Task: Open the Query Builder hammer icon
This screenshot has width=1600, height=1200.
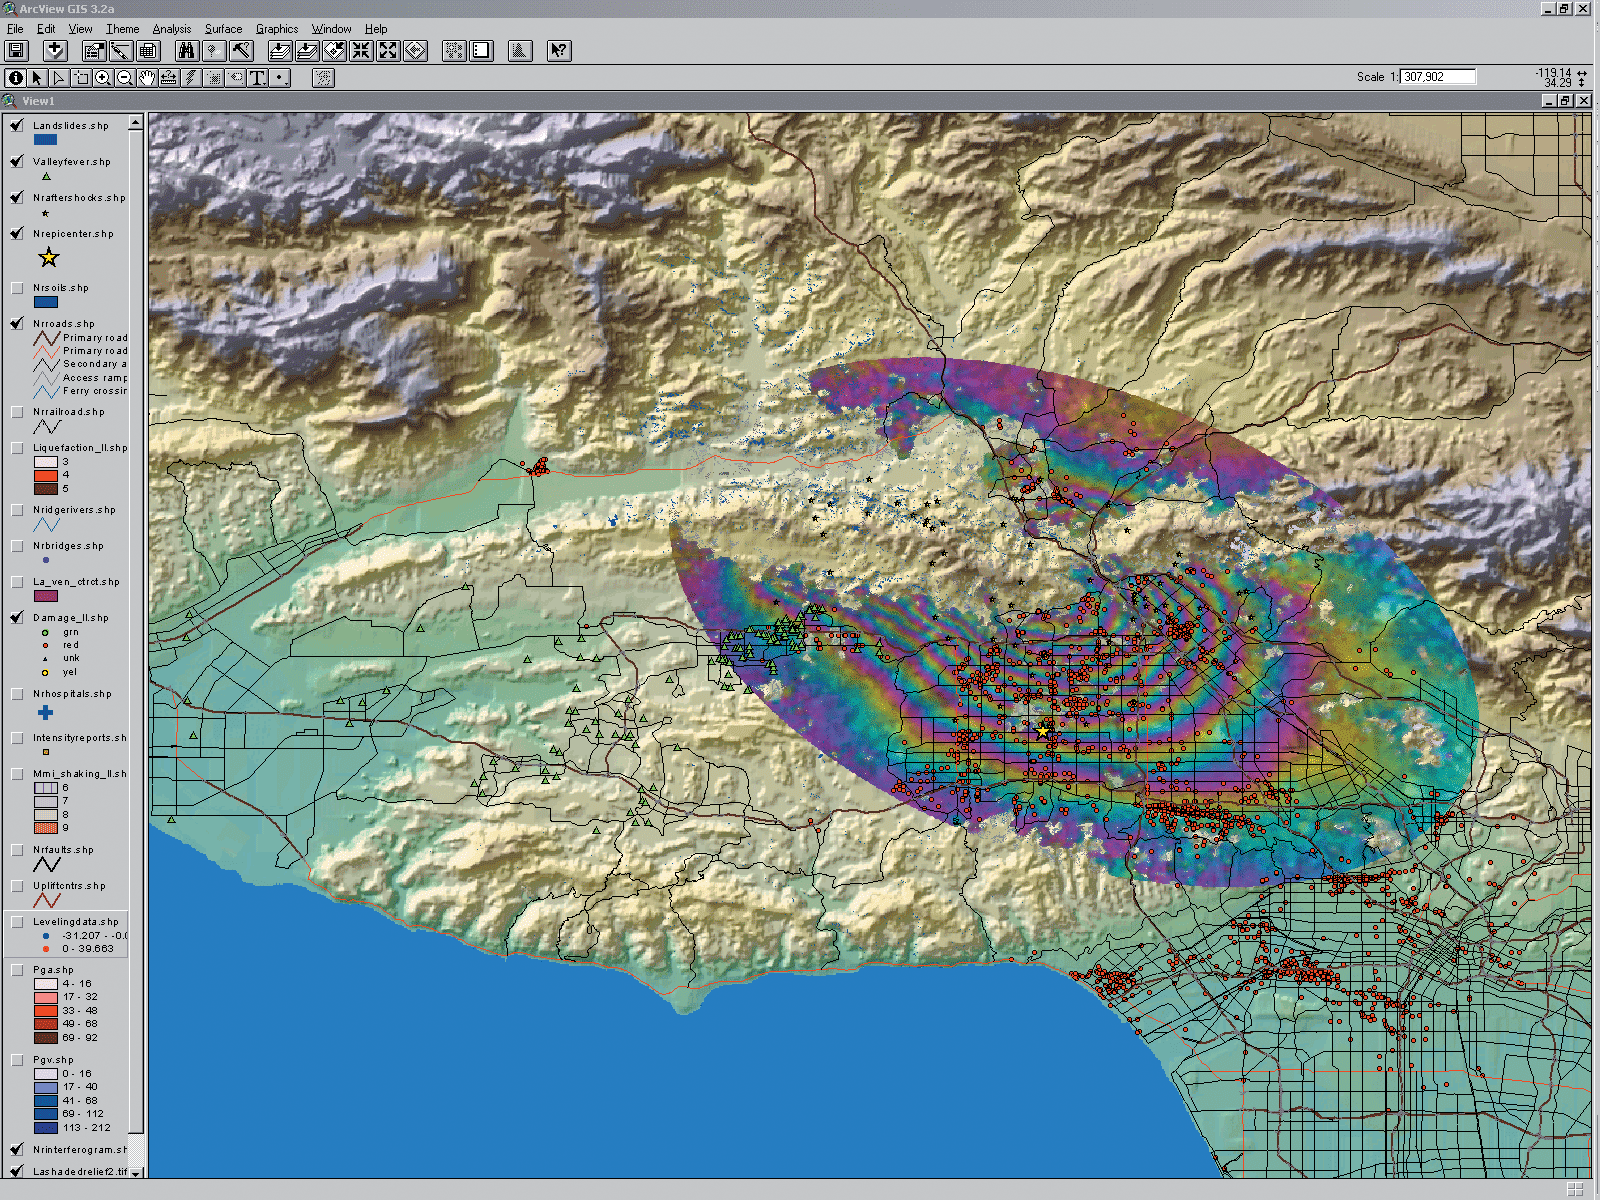Action: (x=241, y=51)
